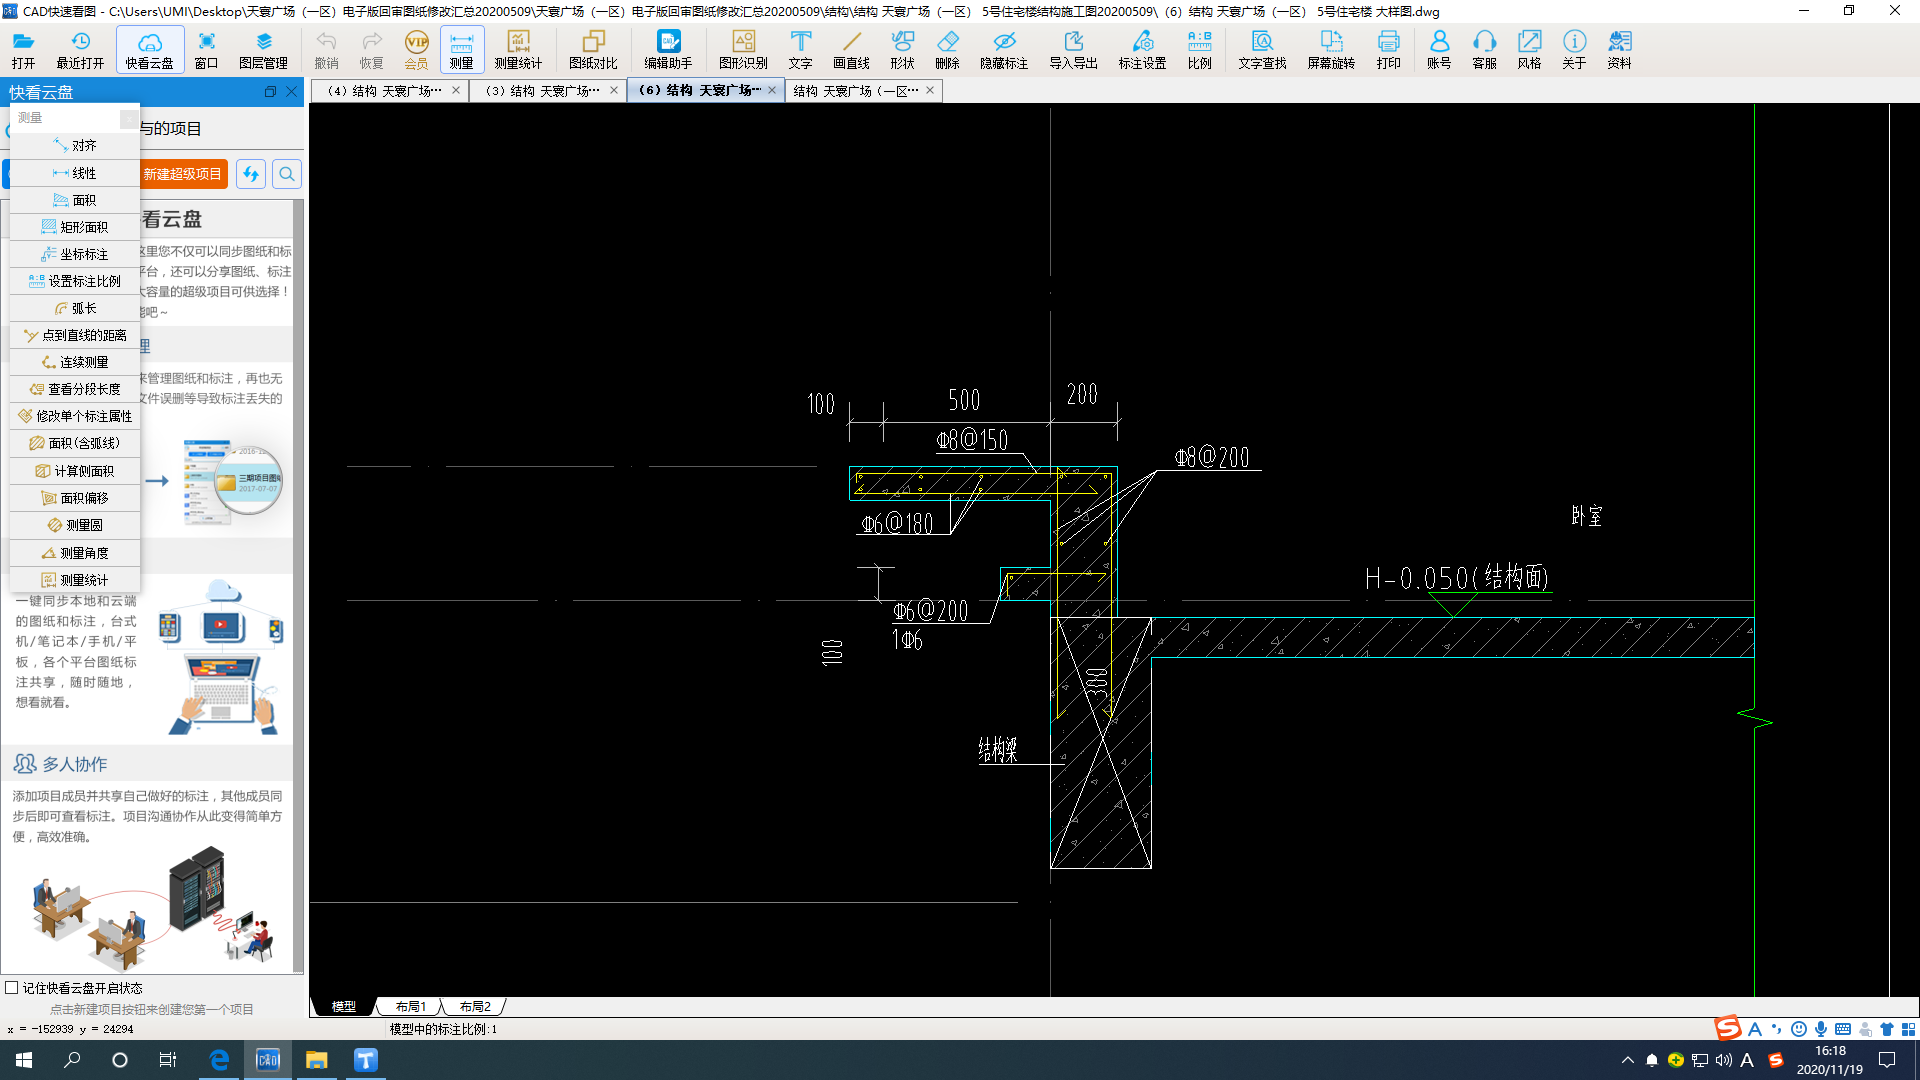Open 文字查找 text search tool
The image size is (1920, 1080).
pos(1262,49)
